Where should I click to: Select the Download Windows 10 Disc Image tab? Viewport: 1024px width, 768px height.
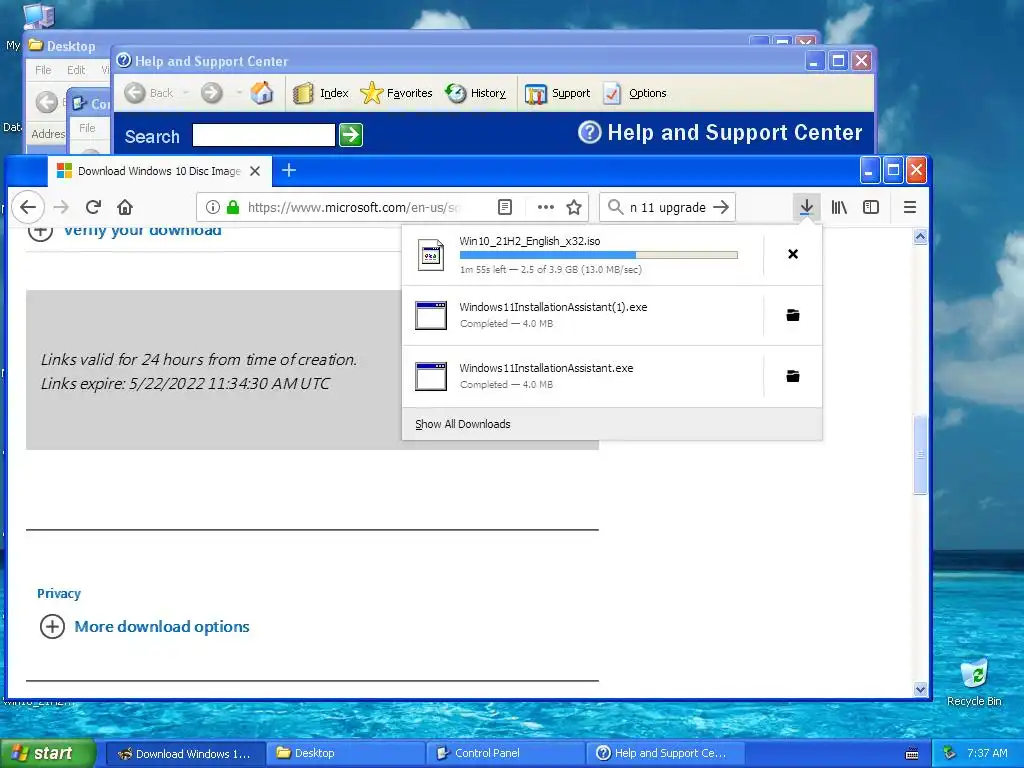pyautogui.click(x=159, y=171)
